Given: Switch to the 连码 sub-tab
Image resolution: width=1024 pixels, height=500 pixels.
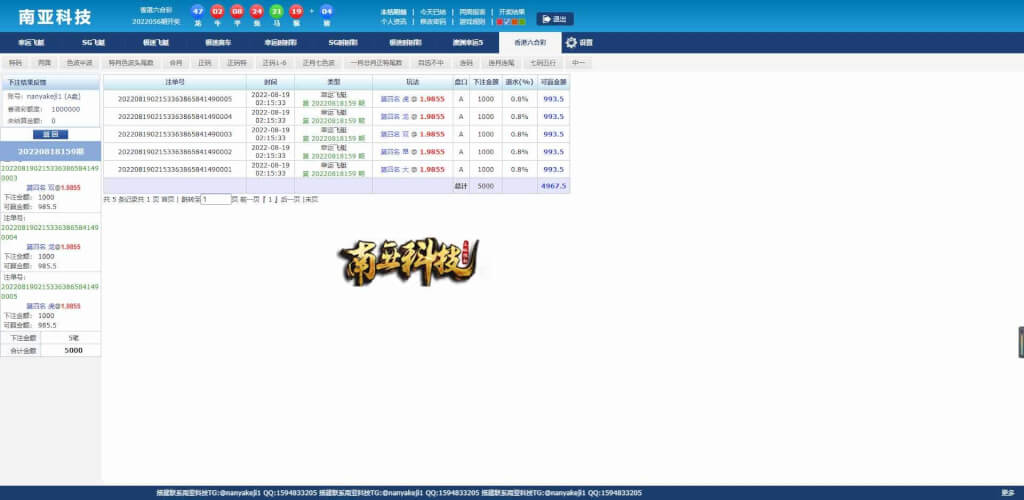Looking at the screenshot, I should click(466, 63).
